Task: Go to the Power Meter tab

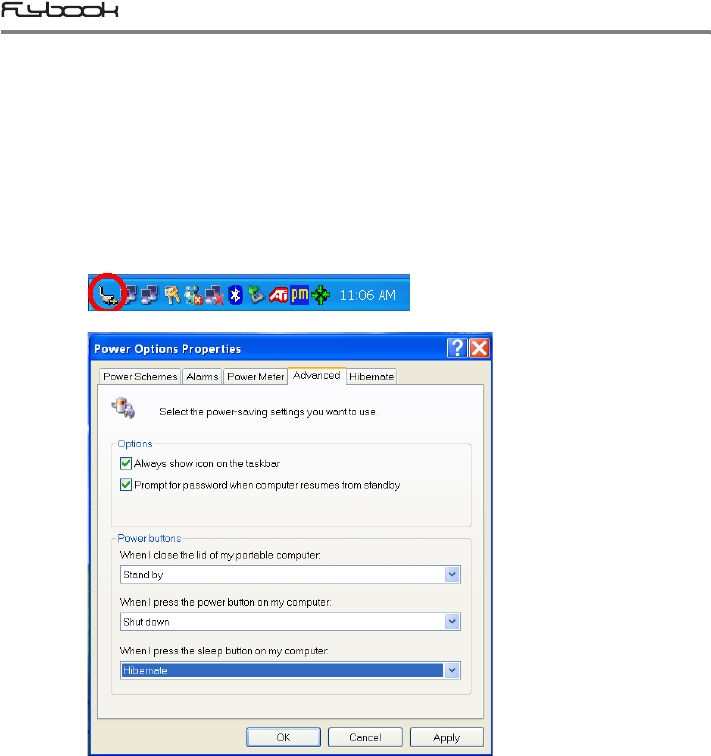Action: pos(255,377)
